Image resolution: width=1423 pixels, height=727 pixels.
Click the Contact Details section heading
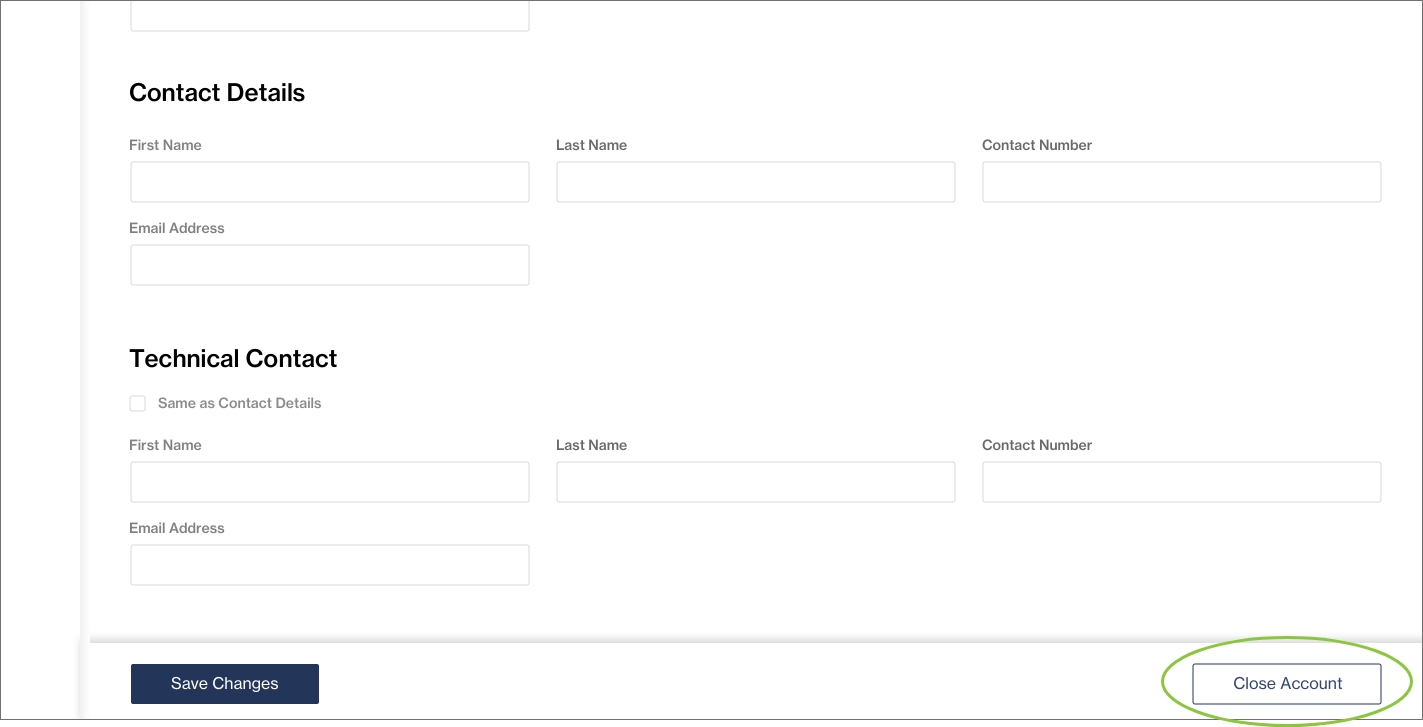click(x=217, y=93)
